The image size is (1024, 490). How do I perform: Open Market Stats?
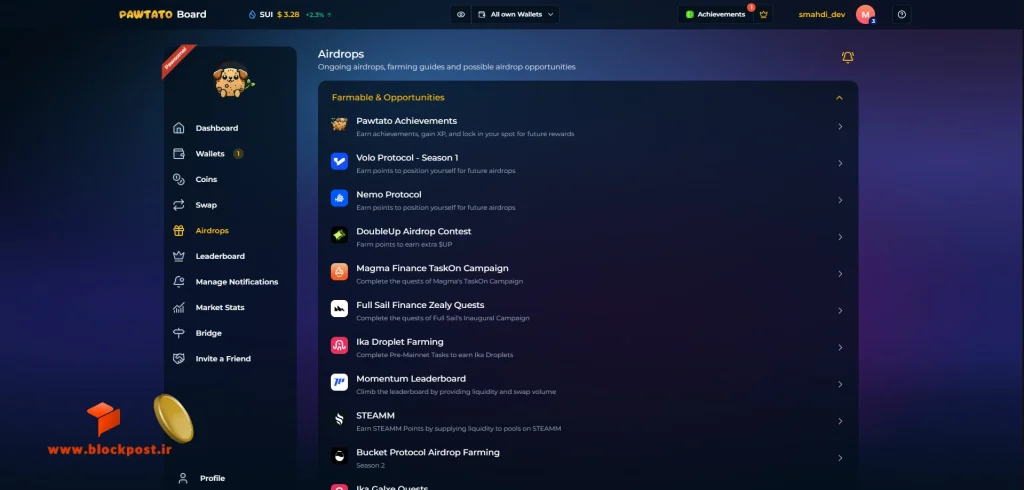tap(219, 307)
